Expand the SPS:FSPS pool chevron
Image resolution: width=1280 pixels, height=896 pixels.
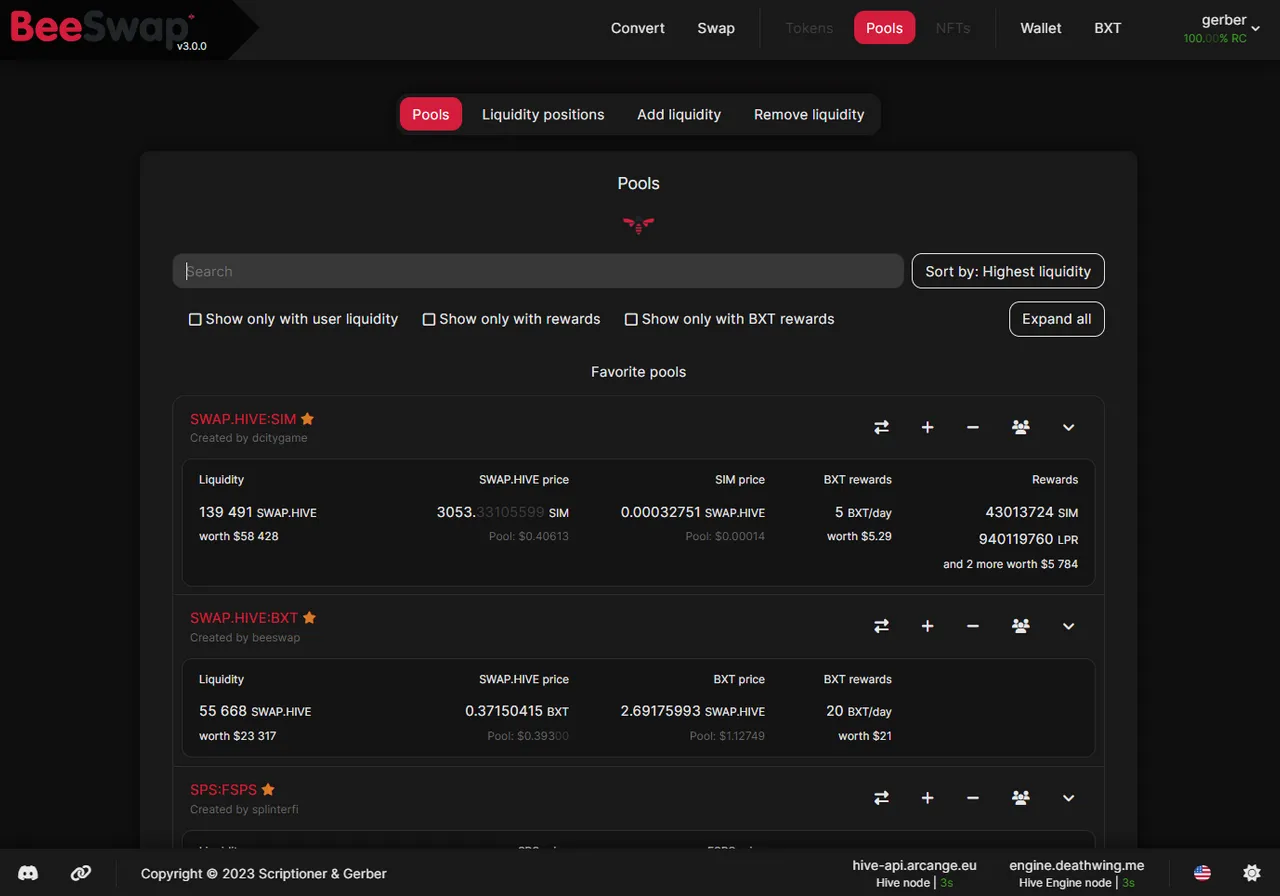coord(1068,798)
